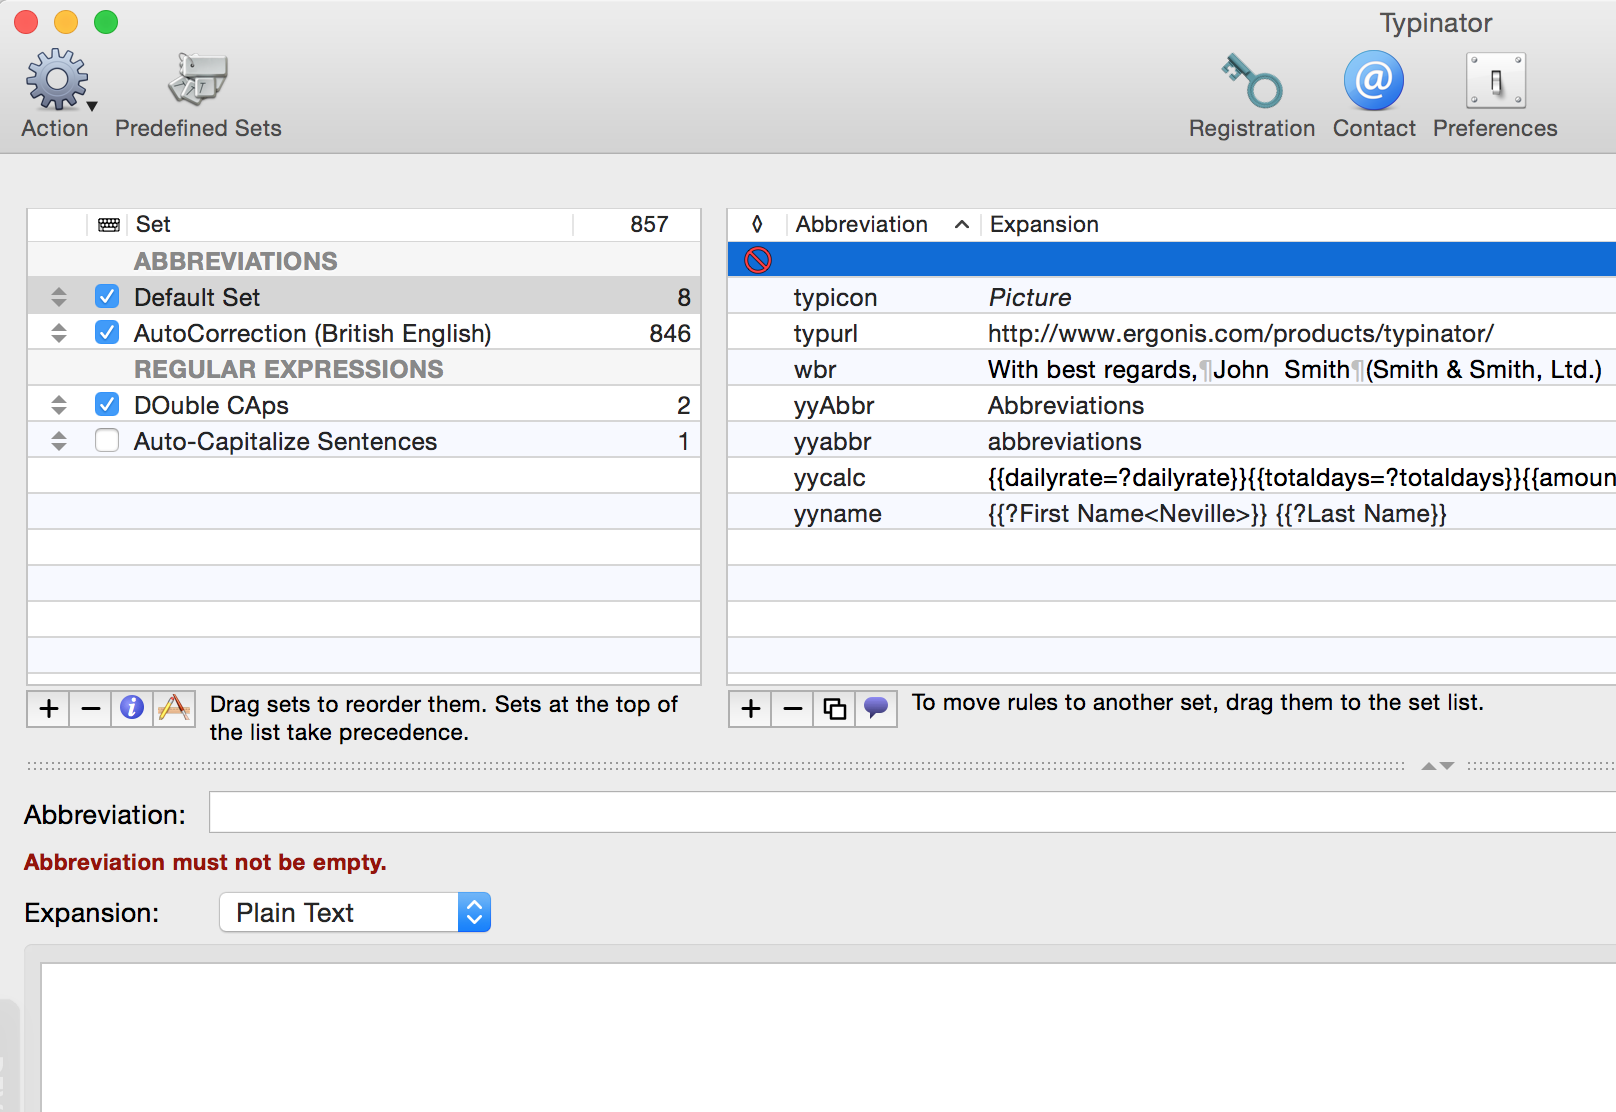Disable AutoCorrection (British English) set
Screen dimensions: 1616x1112
(x=107, y=332)
